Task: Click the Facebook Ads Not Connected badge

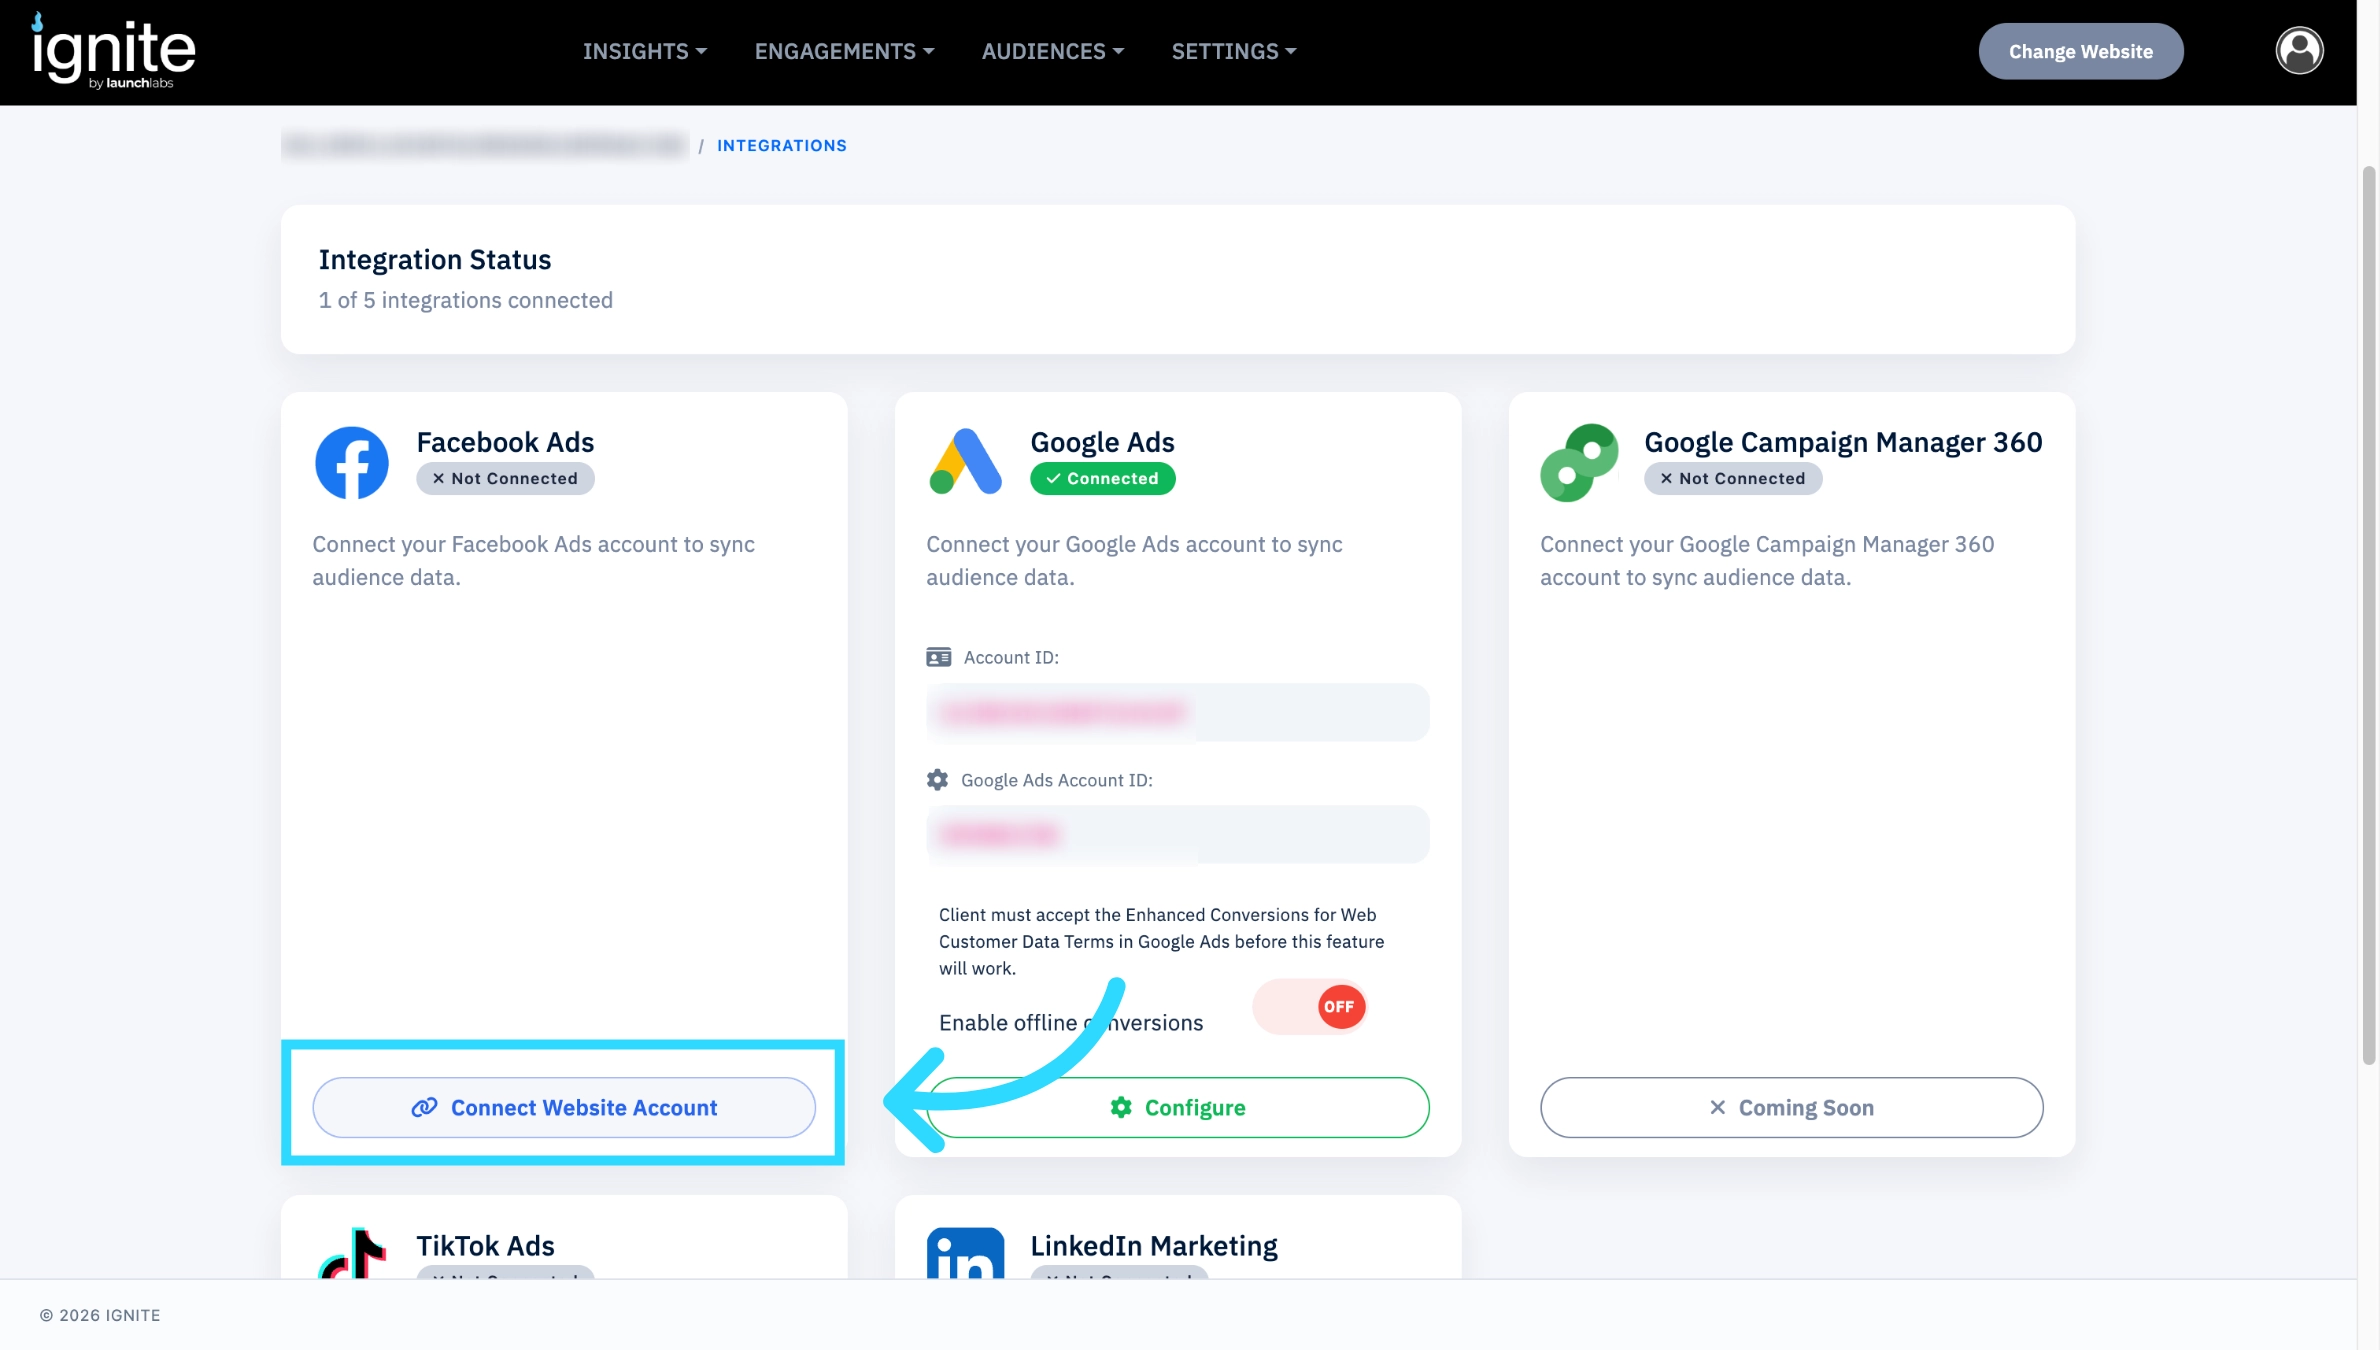Action: 505,479
